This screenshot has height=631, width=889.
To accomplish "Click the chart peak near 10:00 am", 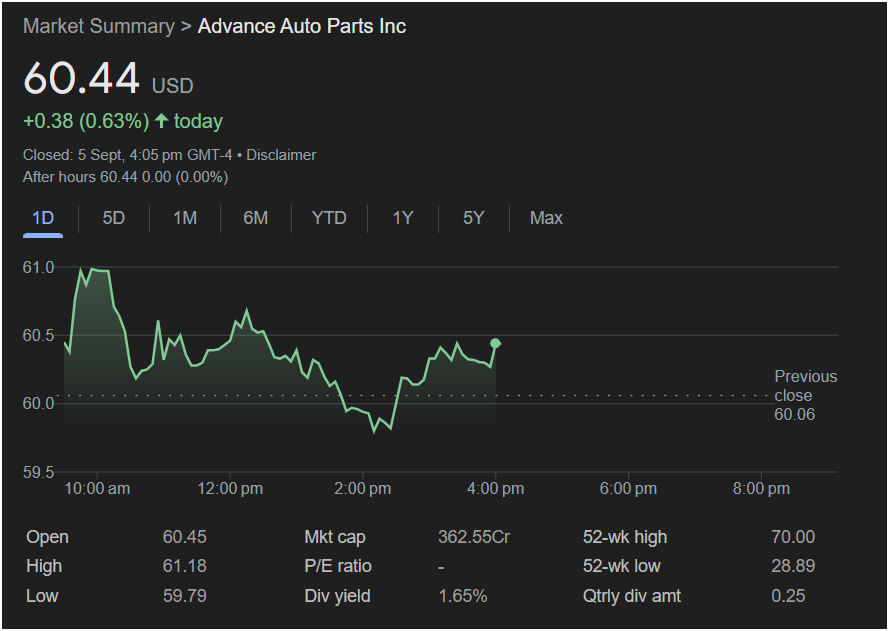I will [92, 269].
